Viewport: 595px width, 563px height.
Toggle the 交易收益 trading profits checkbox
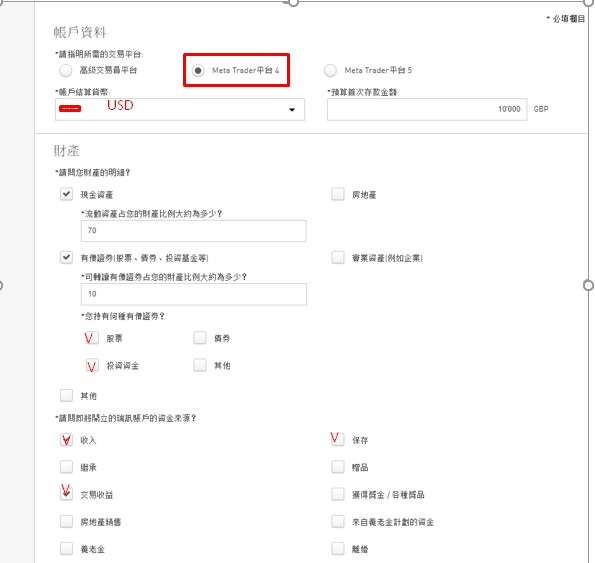click(x=66, y=494)
